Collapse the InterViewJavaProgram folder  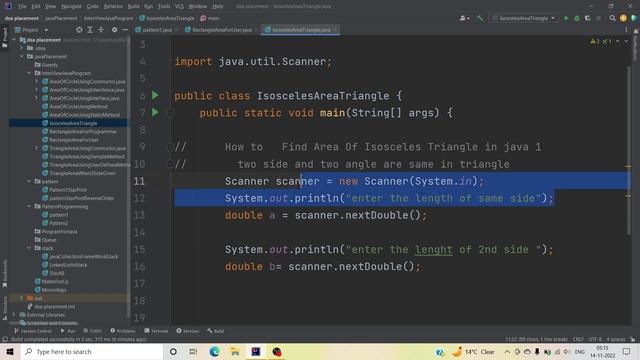30,73
